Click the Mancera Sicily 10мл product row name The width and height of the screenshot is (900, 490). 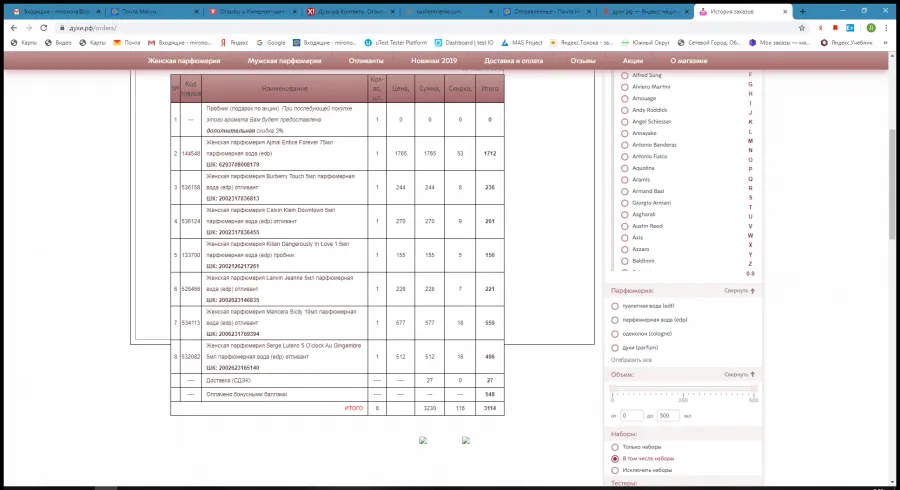pyautogui.click(x=281, y=317)
